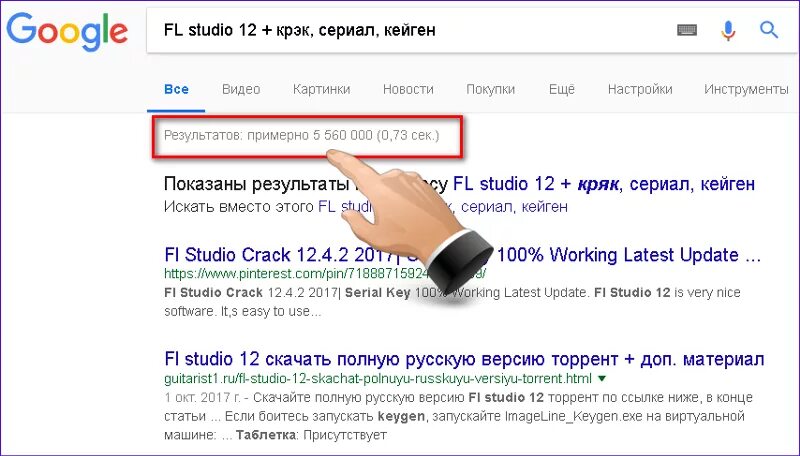Open the on-screen keyboard icon
This screenshot has height=456, width=800.
(x=687, y=30)
